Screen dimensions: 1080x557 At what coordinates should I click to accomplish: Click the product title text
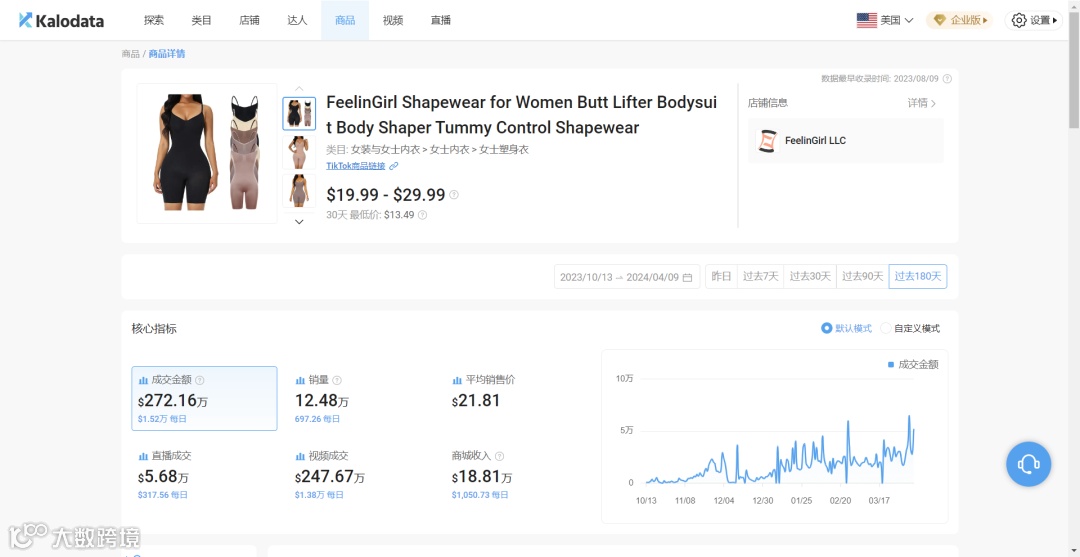point(521,115)
